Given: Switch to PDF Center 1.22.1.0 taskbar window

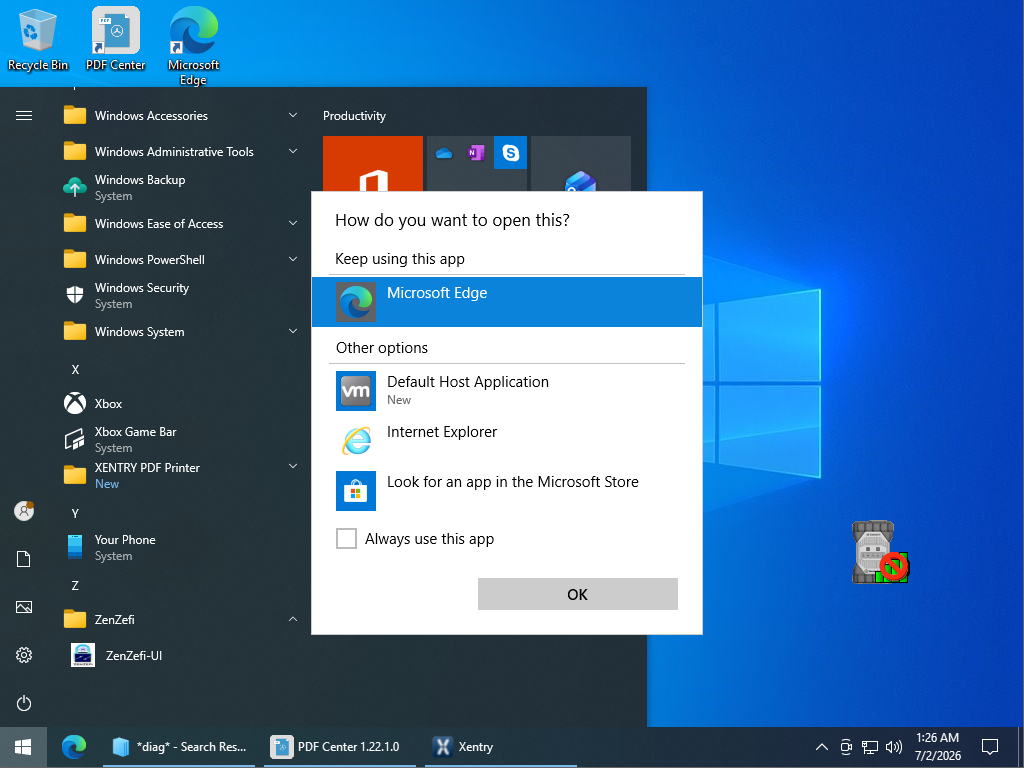Looking at the screenshot, I should [340, 746].
